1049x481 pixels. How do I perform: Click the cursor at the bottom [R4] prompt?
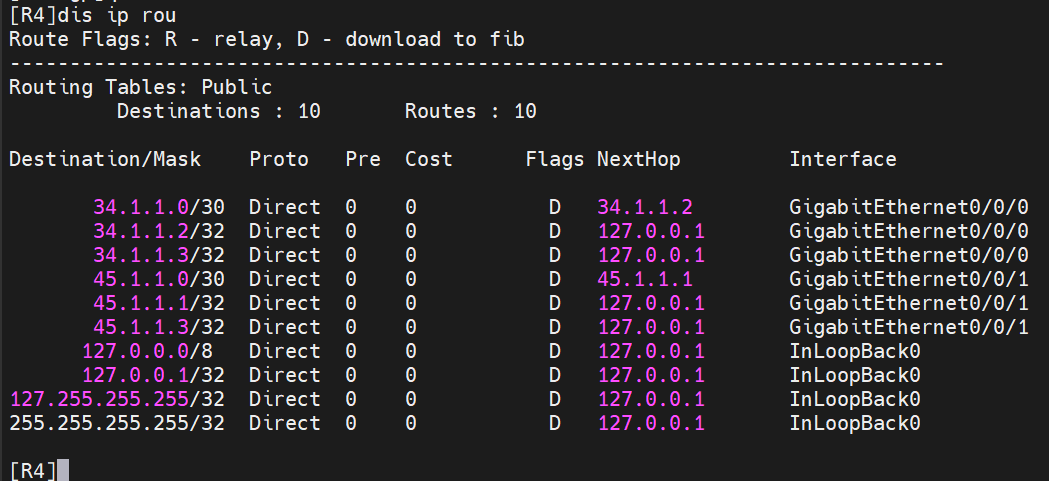click(63, 470)
